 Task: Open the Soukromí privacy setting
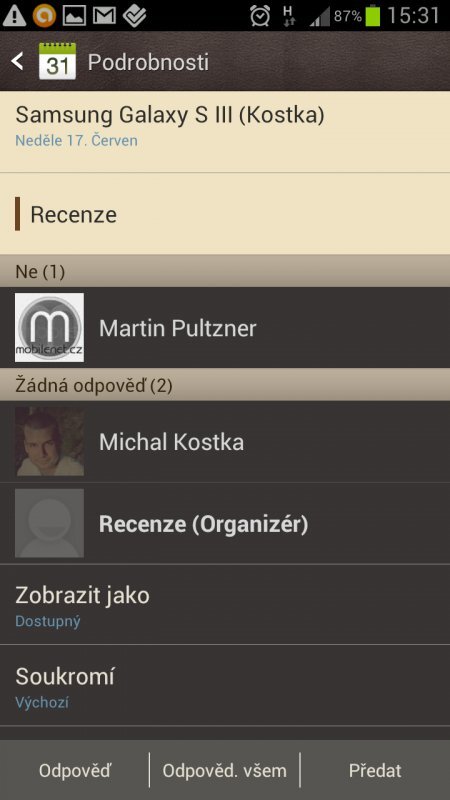(225, 686)
